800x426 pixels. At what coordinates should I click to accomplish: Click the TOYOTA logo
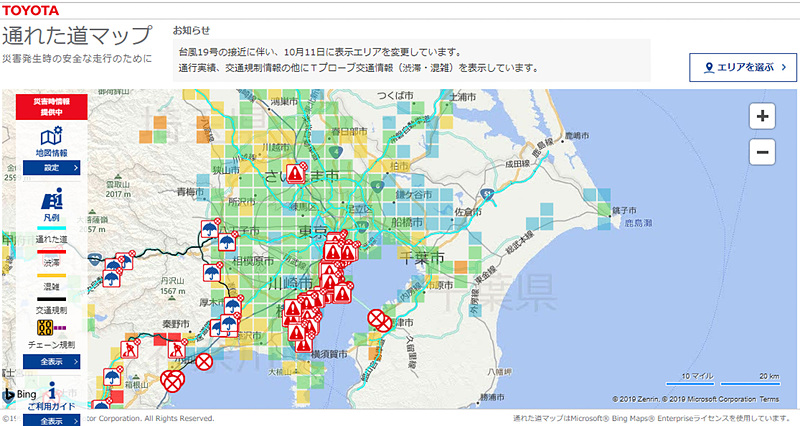tap(30, 10)
